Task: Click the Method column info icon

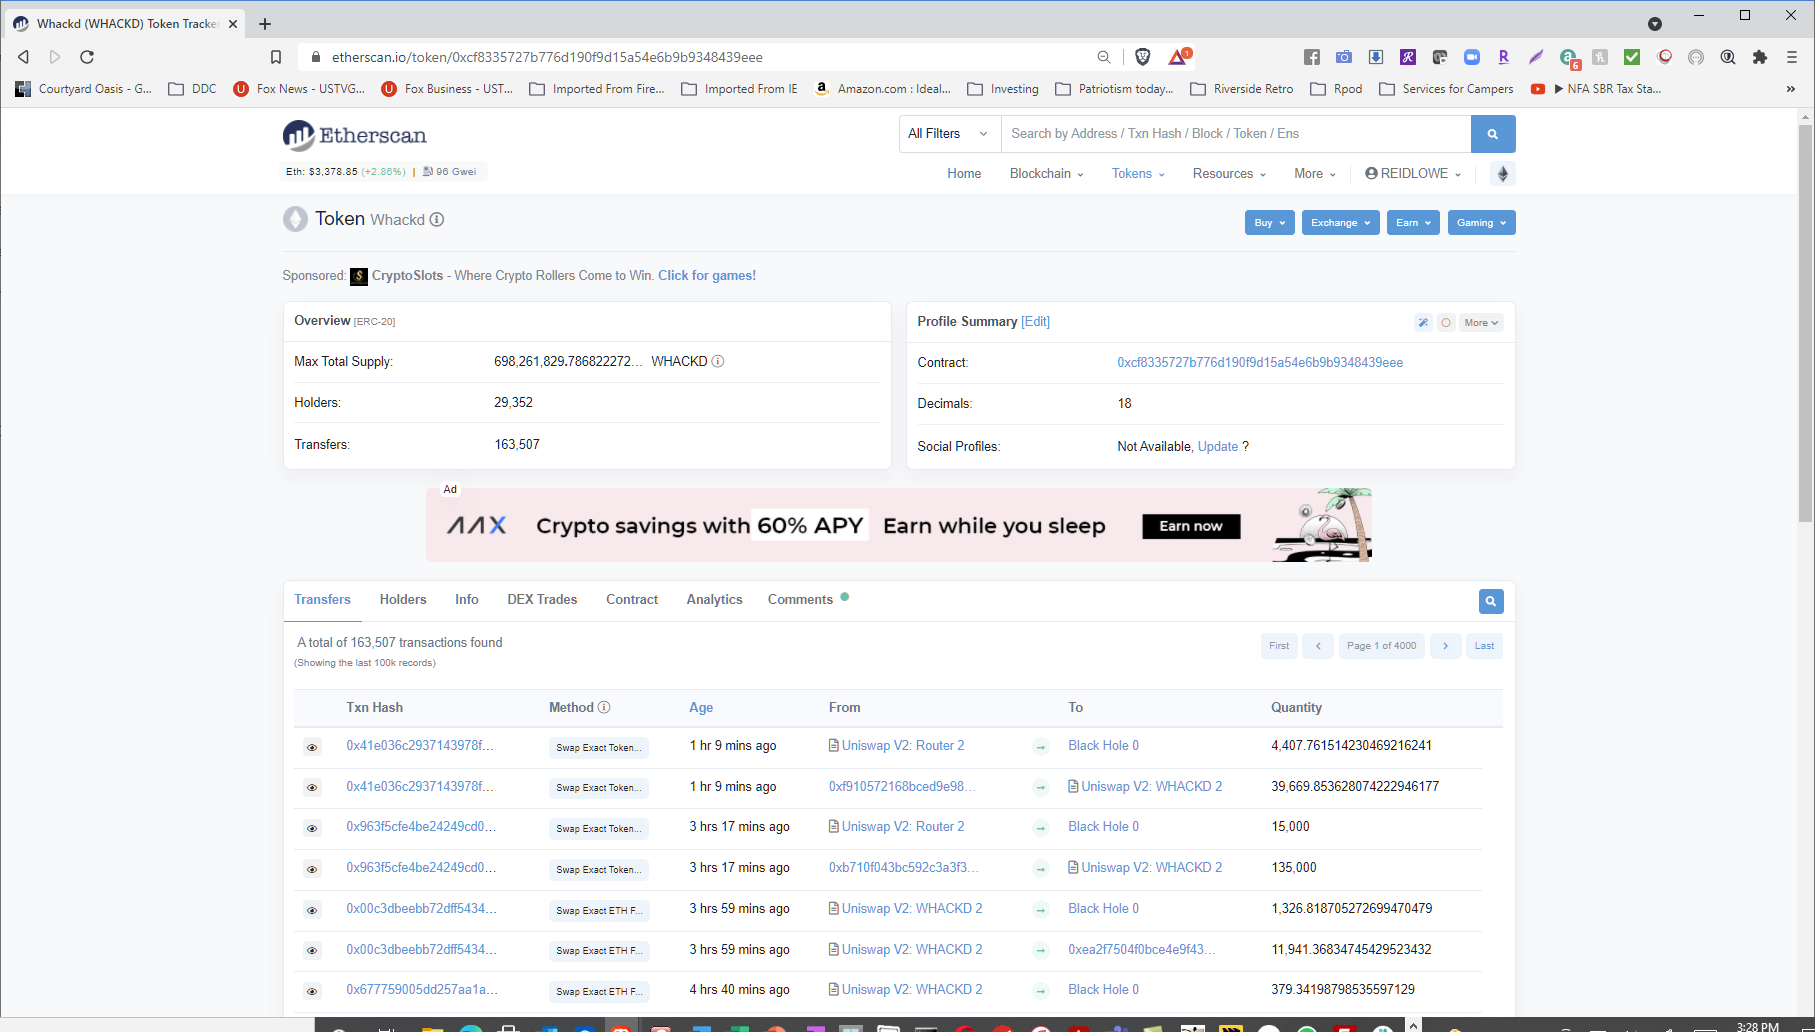Action: pos(604,708)
